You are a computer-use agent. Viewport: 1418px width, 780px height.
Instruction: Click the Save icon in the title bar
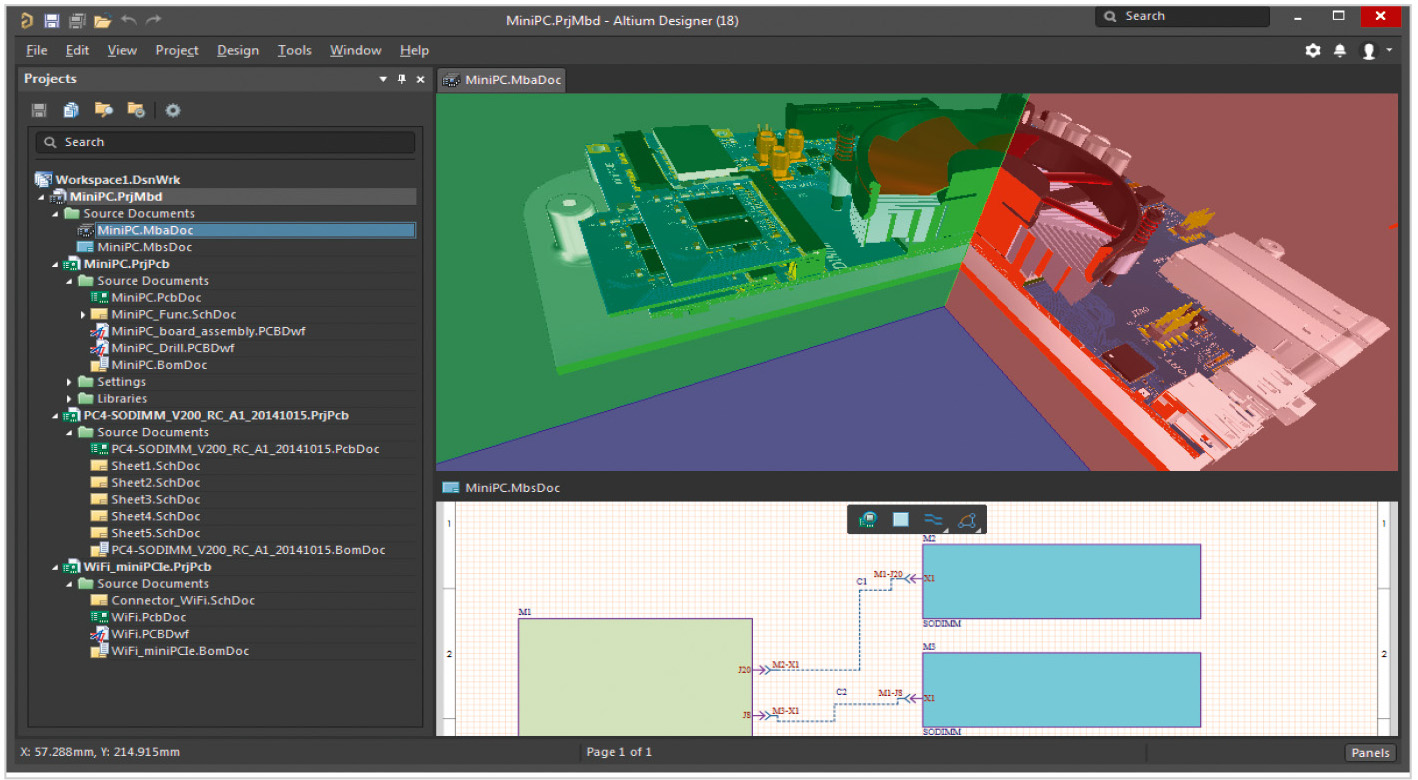click(52, 19)
